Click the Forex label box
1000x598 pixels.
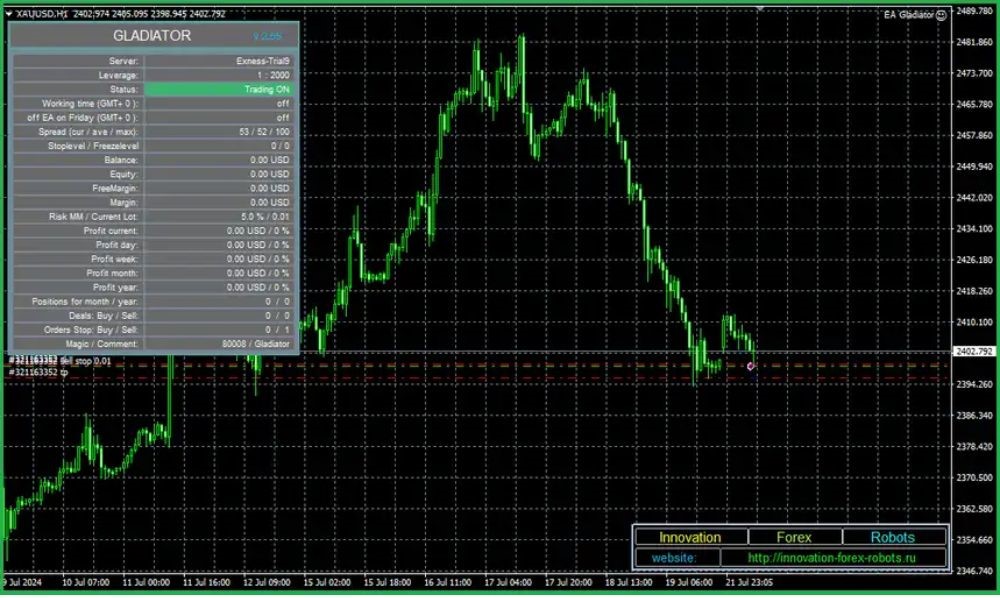click(x=794, y=538)
